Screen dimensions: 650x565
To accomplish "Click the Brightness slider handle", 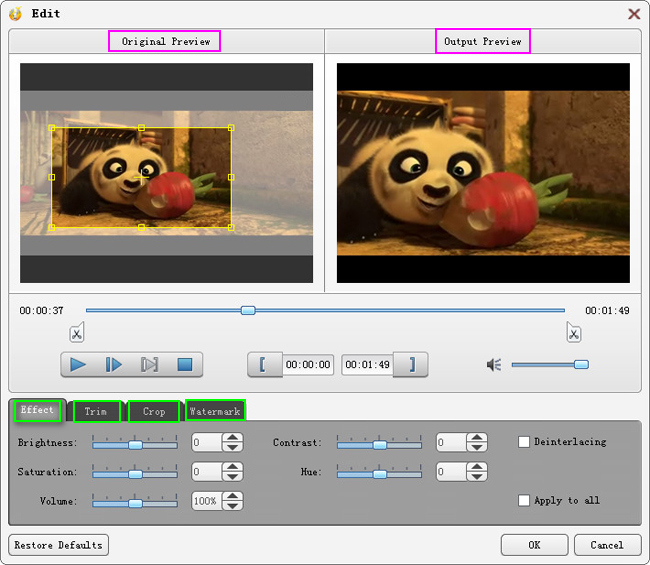I will coord(135,445).
